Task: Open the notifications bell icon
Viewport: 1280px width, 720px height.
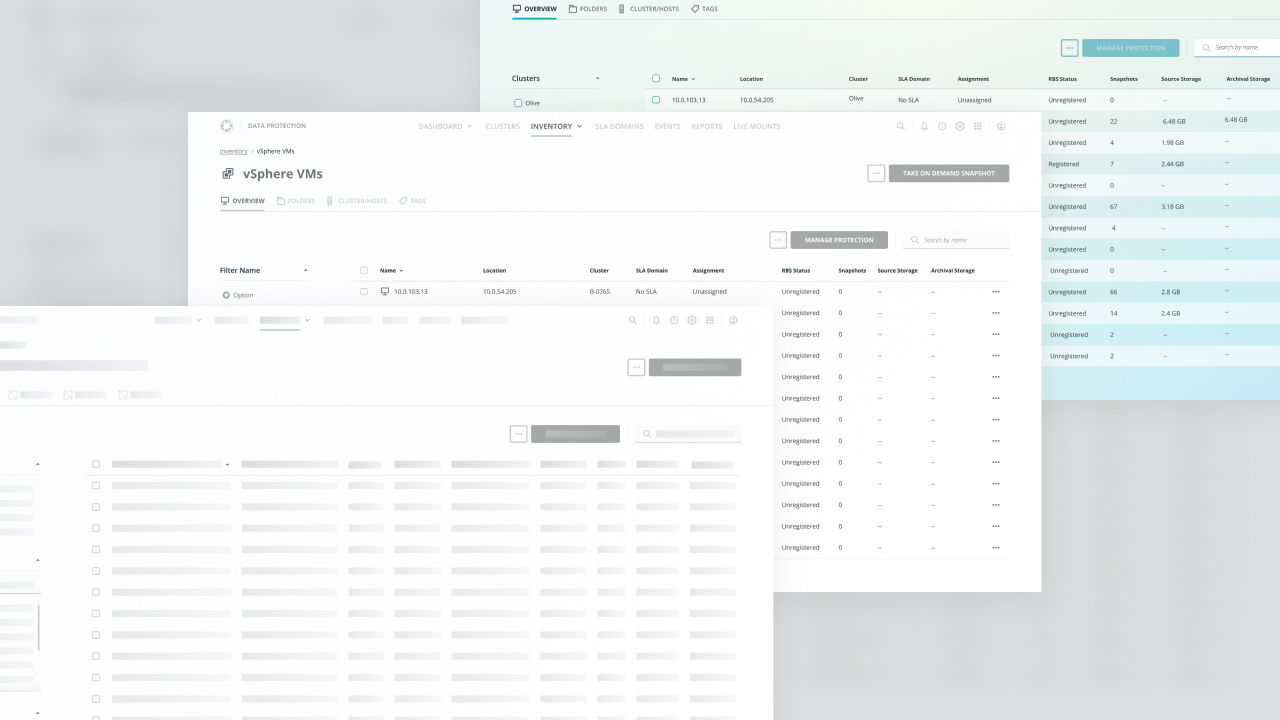Action: 924,126
